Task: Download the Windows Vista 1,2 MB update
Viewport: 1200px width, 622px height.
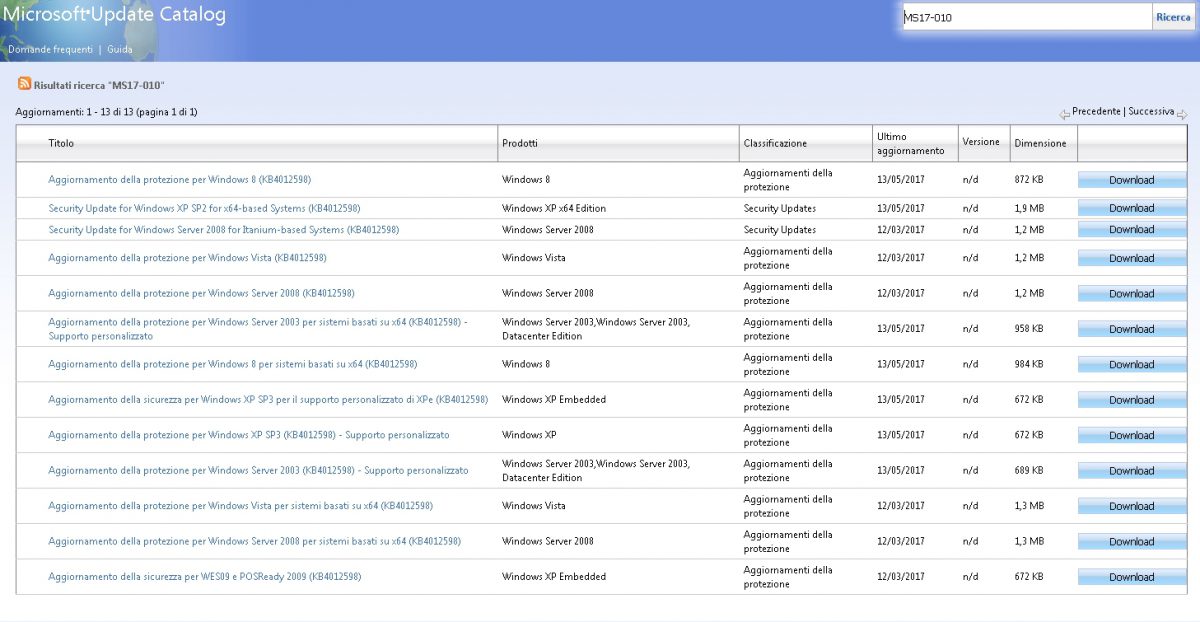Action: [1132, 258]
